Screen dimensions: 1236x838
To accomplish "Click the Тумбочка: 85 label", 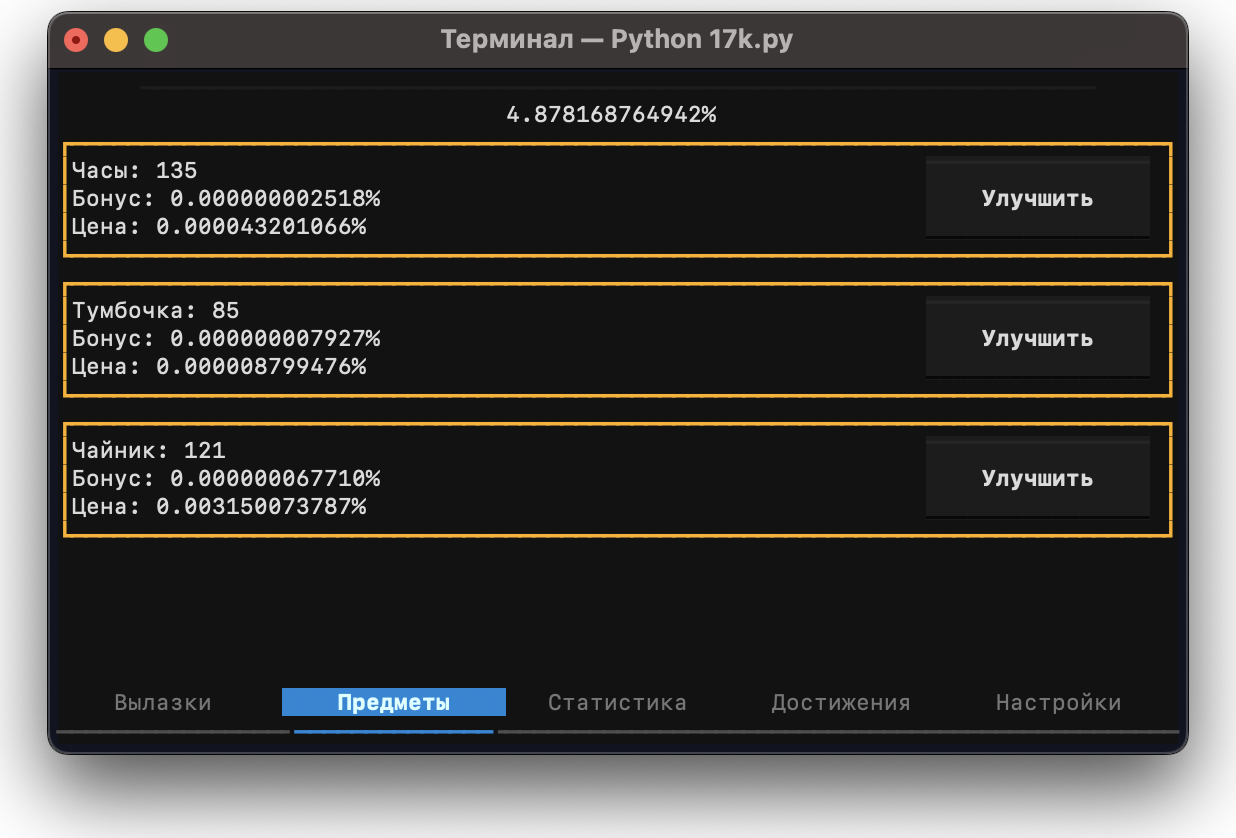I will click(x=156, y=311).
